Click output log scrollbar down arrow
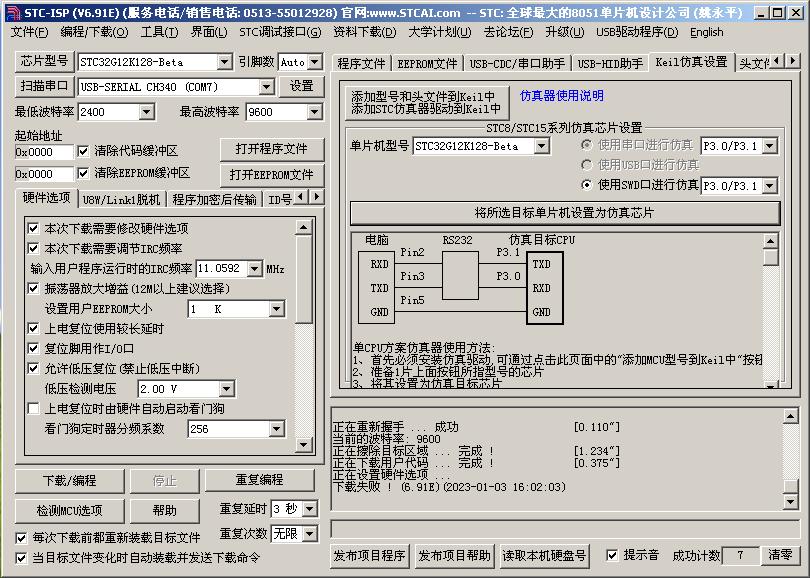810x578 pixels. point(790,501)
